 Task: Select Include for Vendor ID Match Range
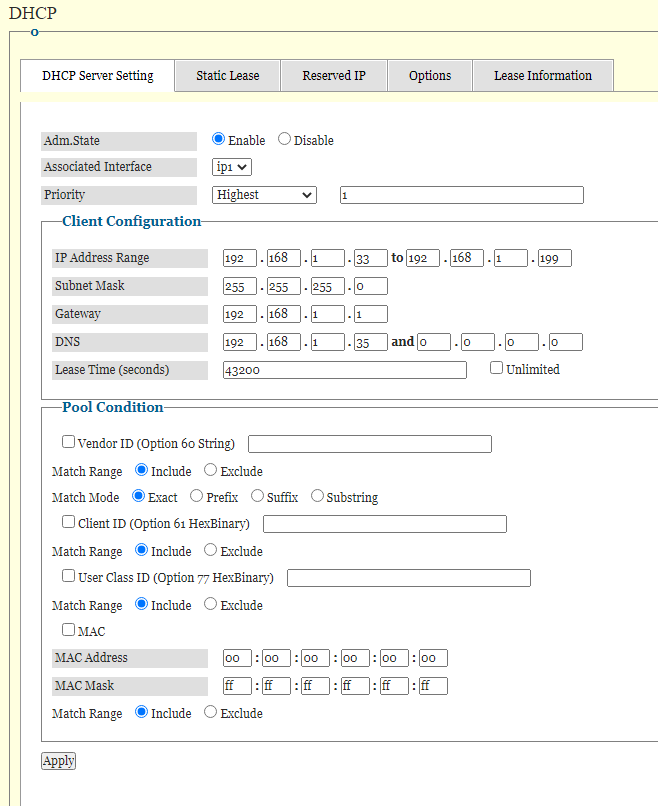click(141, 470)
